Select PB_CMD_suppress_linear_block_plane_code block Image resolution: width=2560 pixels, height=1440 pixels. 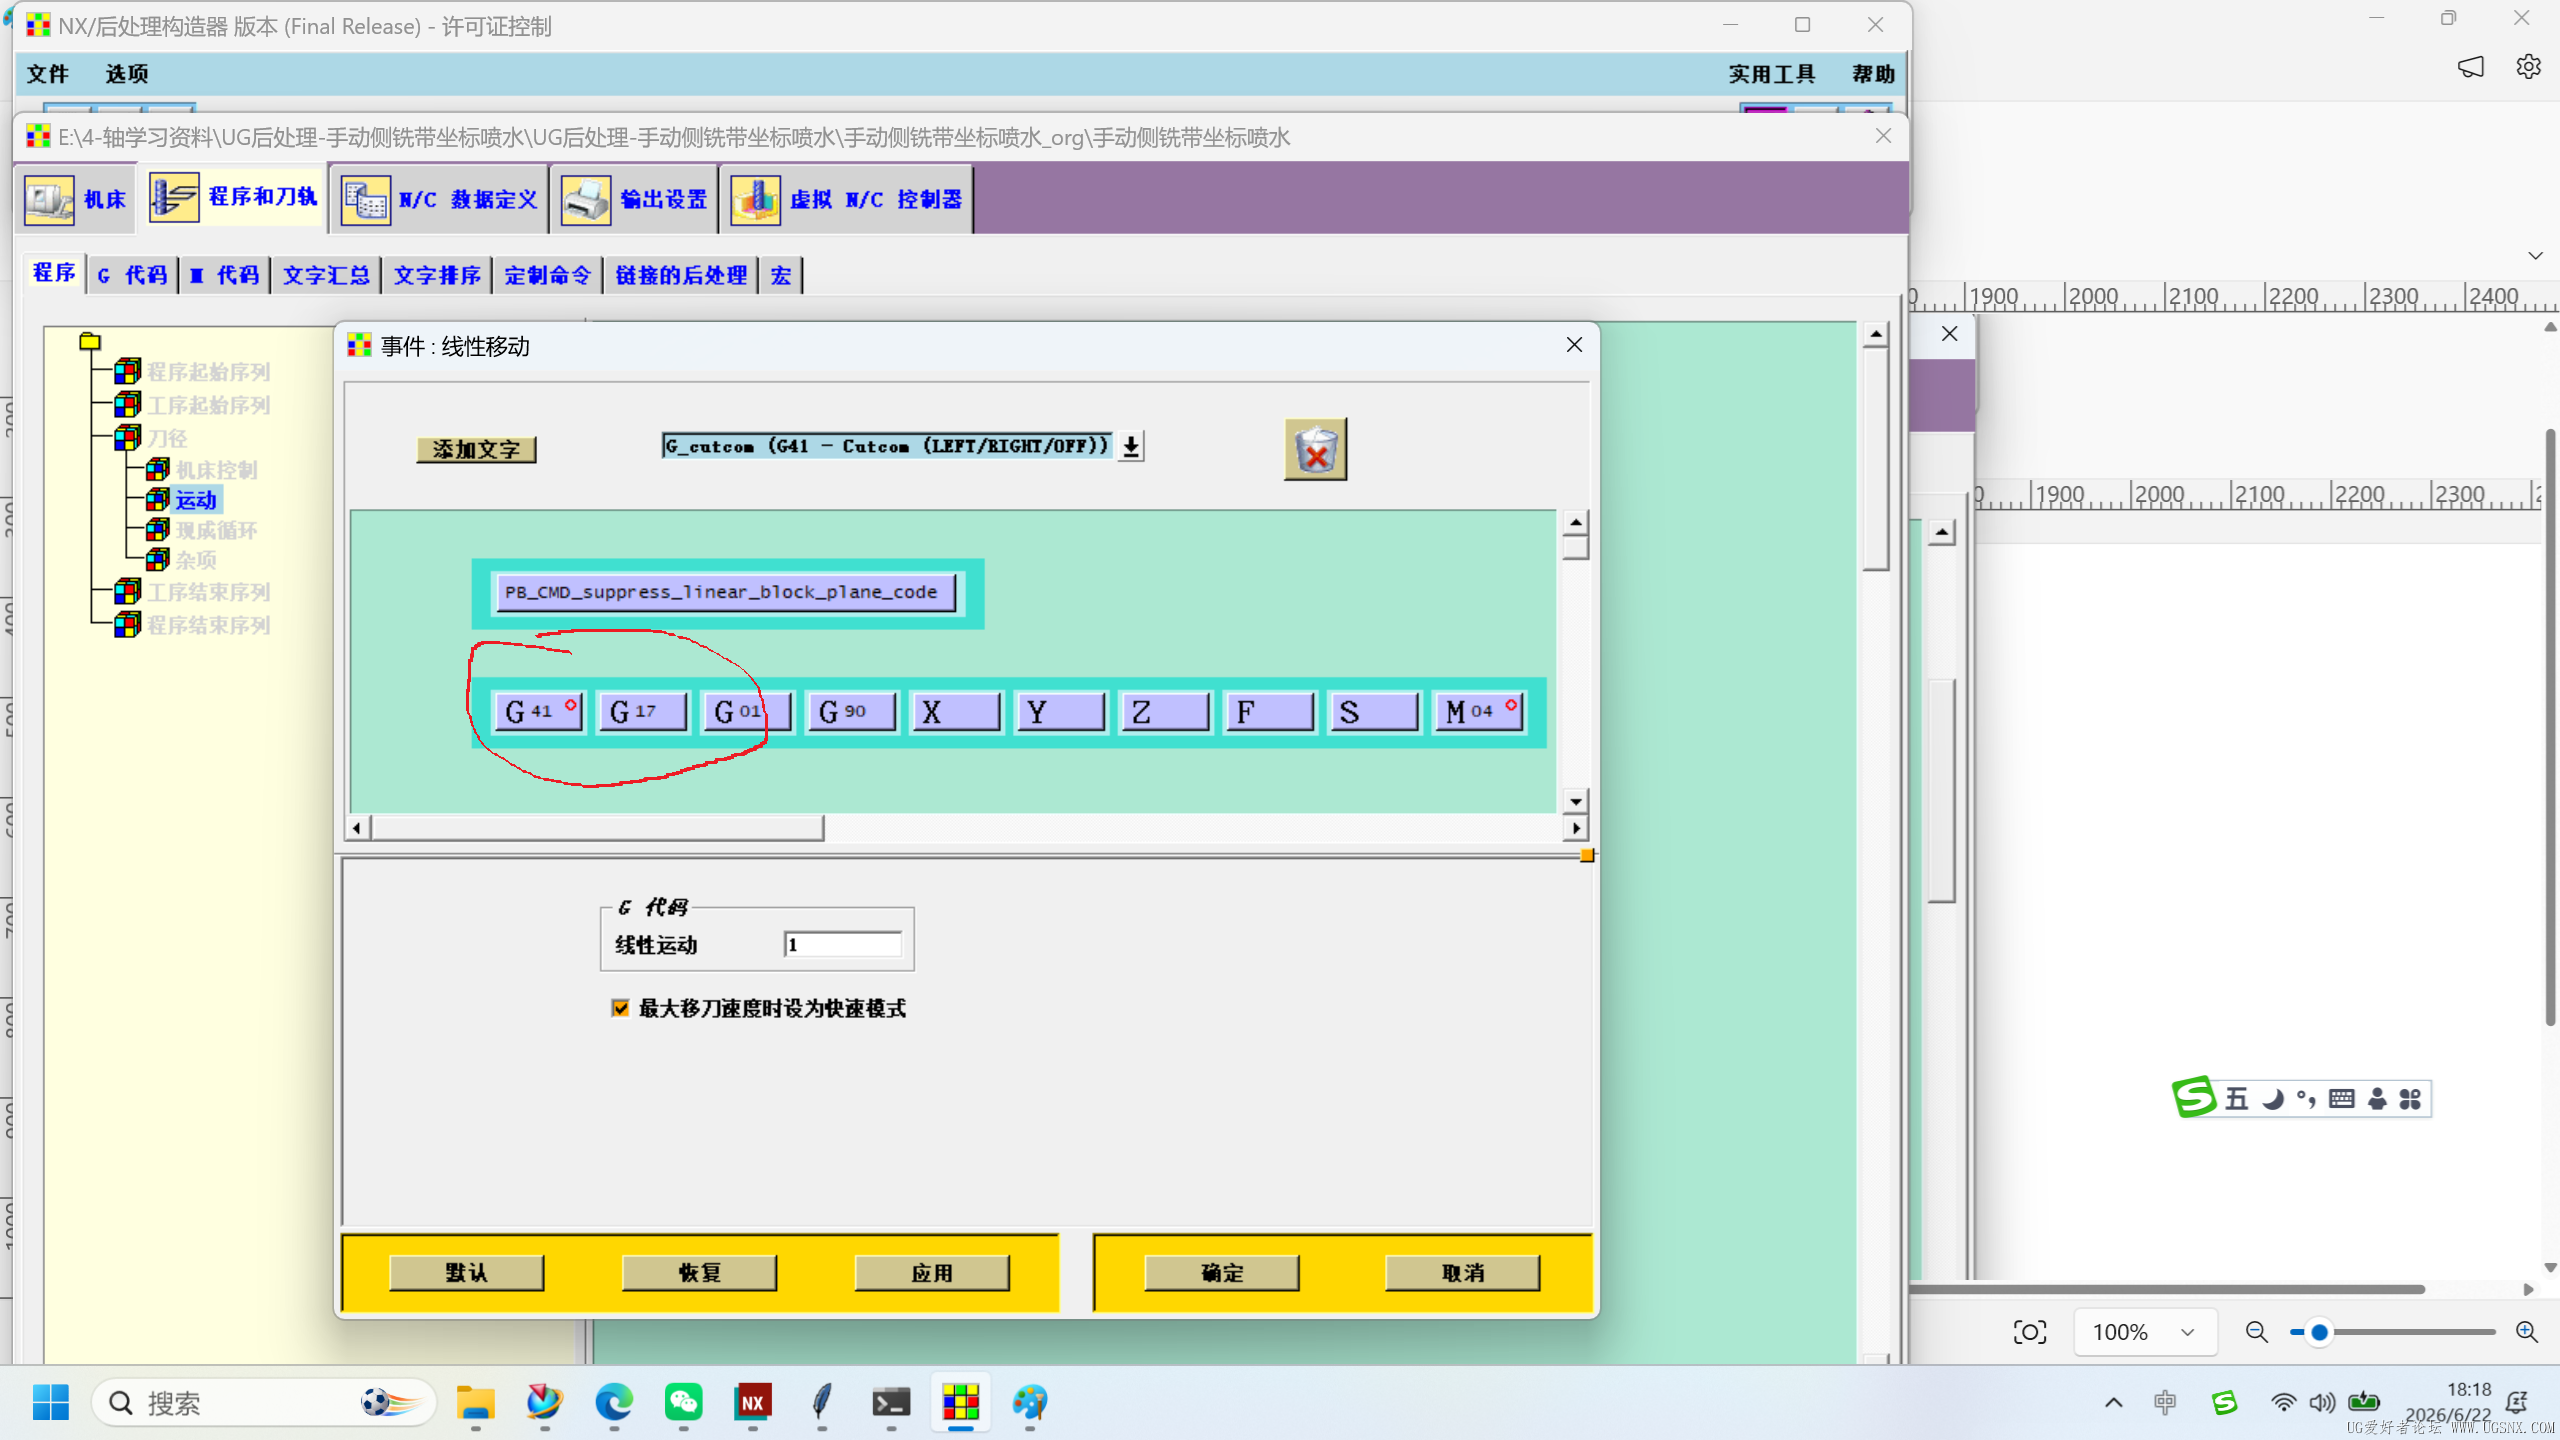coord(726,592)
